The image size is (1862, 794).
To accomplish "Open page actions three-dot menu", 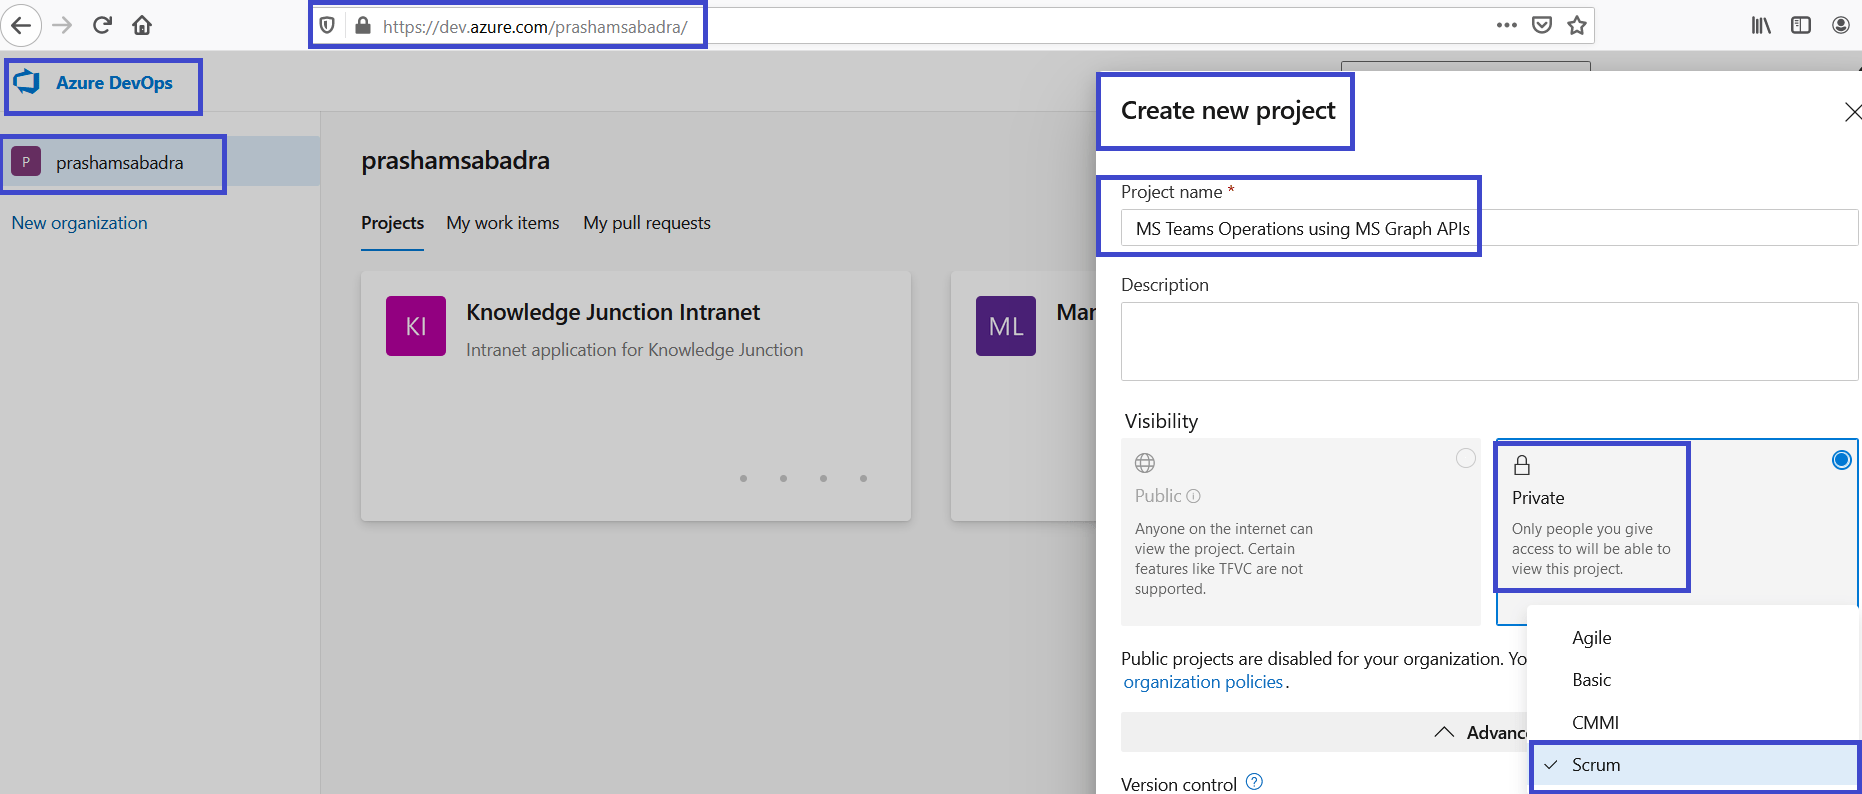I will coord(1507,25).
